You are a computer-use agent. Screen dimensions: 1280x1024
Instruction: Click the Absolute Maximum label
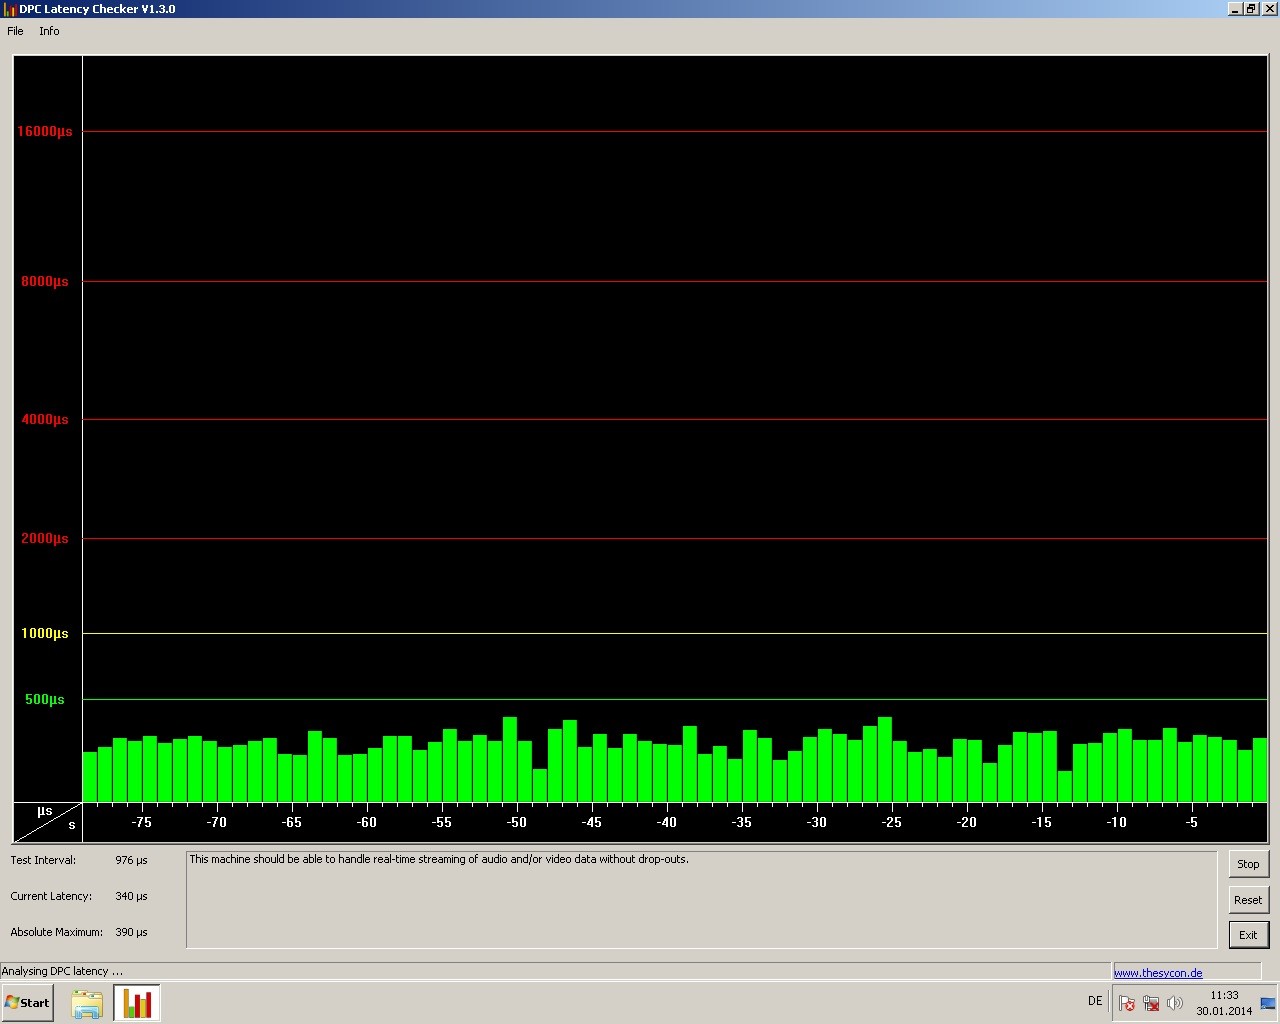[x=57, y=932]
